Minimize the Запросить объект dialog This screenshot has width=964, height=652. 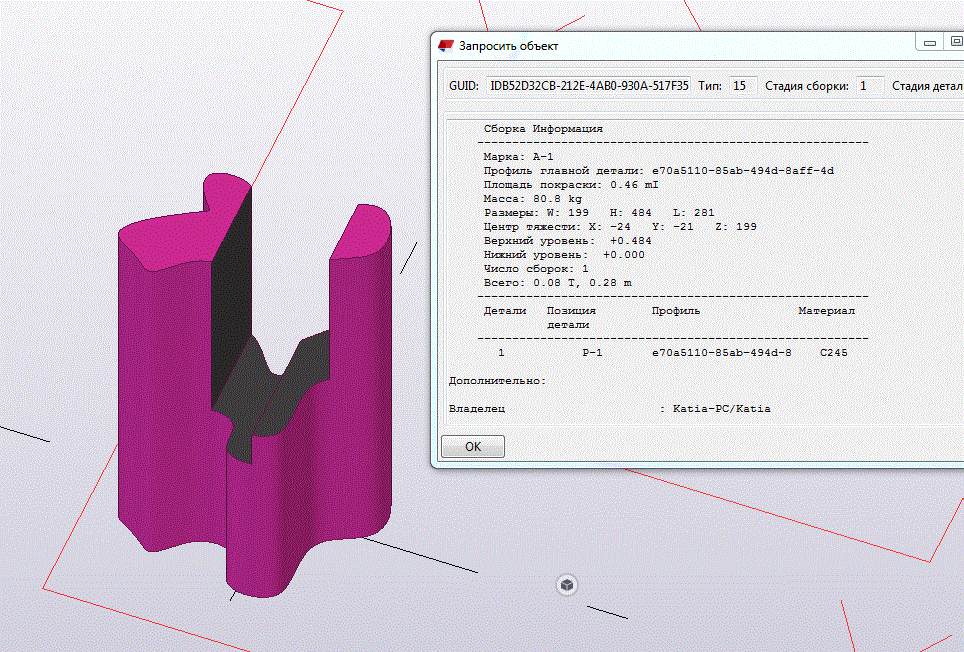[932, 42]
